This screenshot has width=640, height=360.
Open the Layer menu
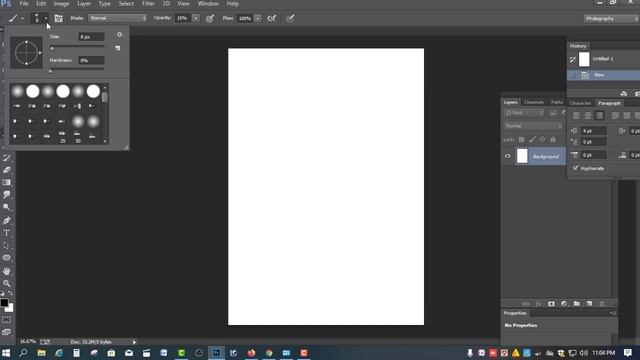84,4
